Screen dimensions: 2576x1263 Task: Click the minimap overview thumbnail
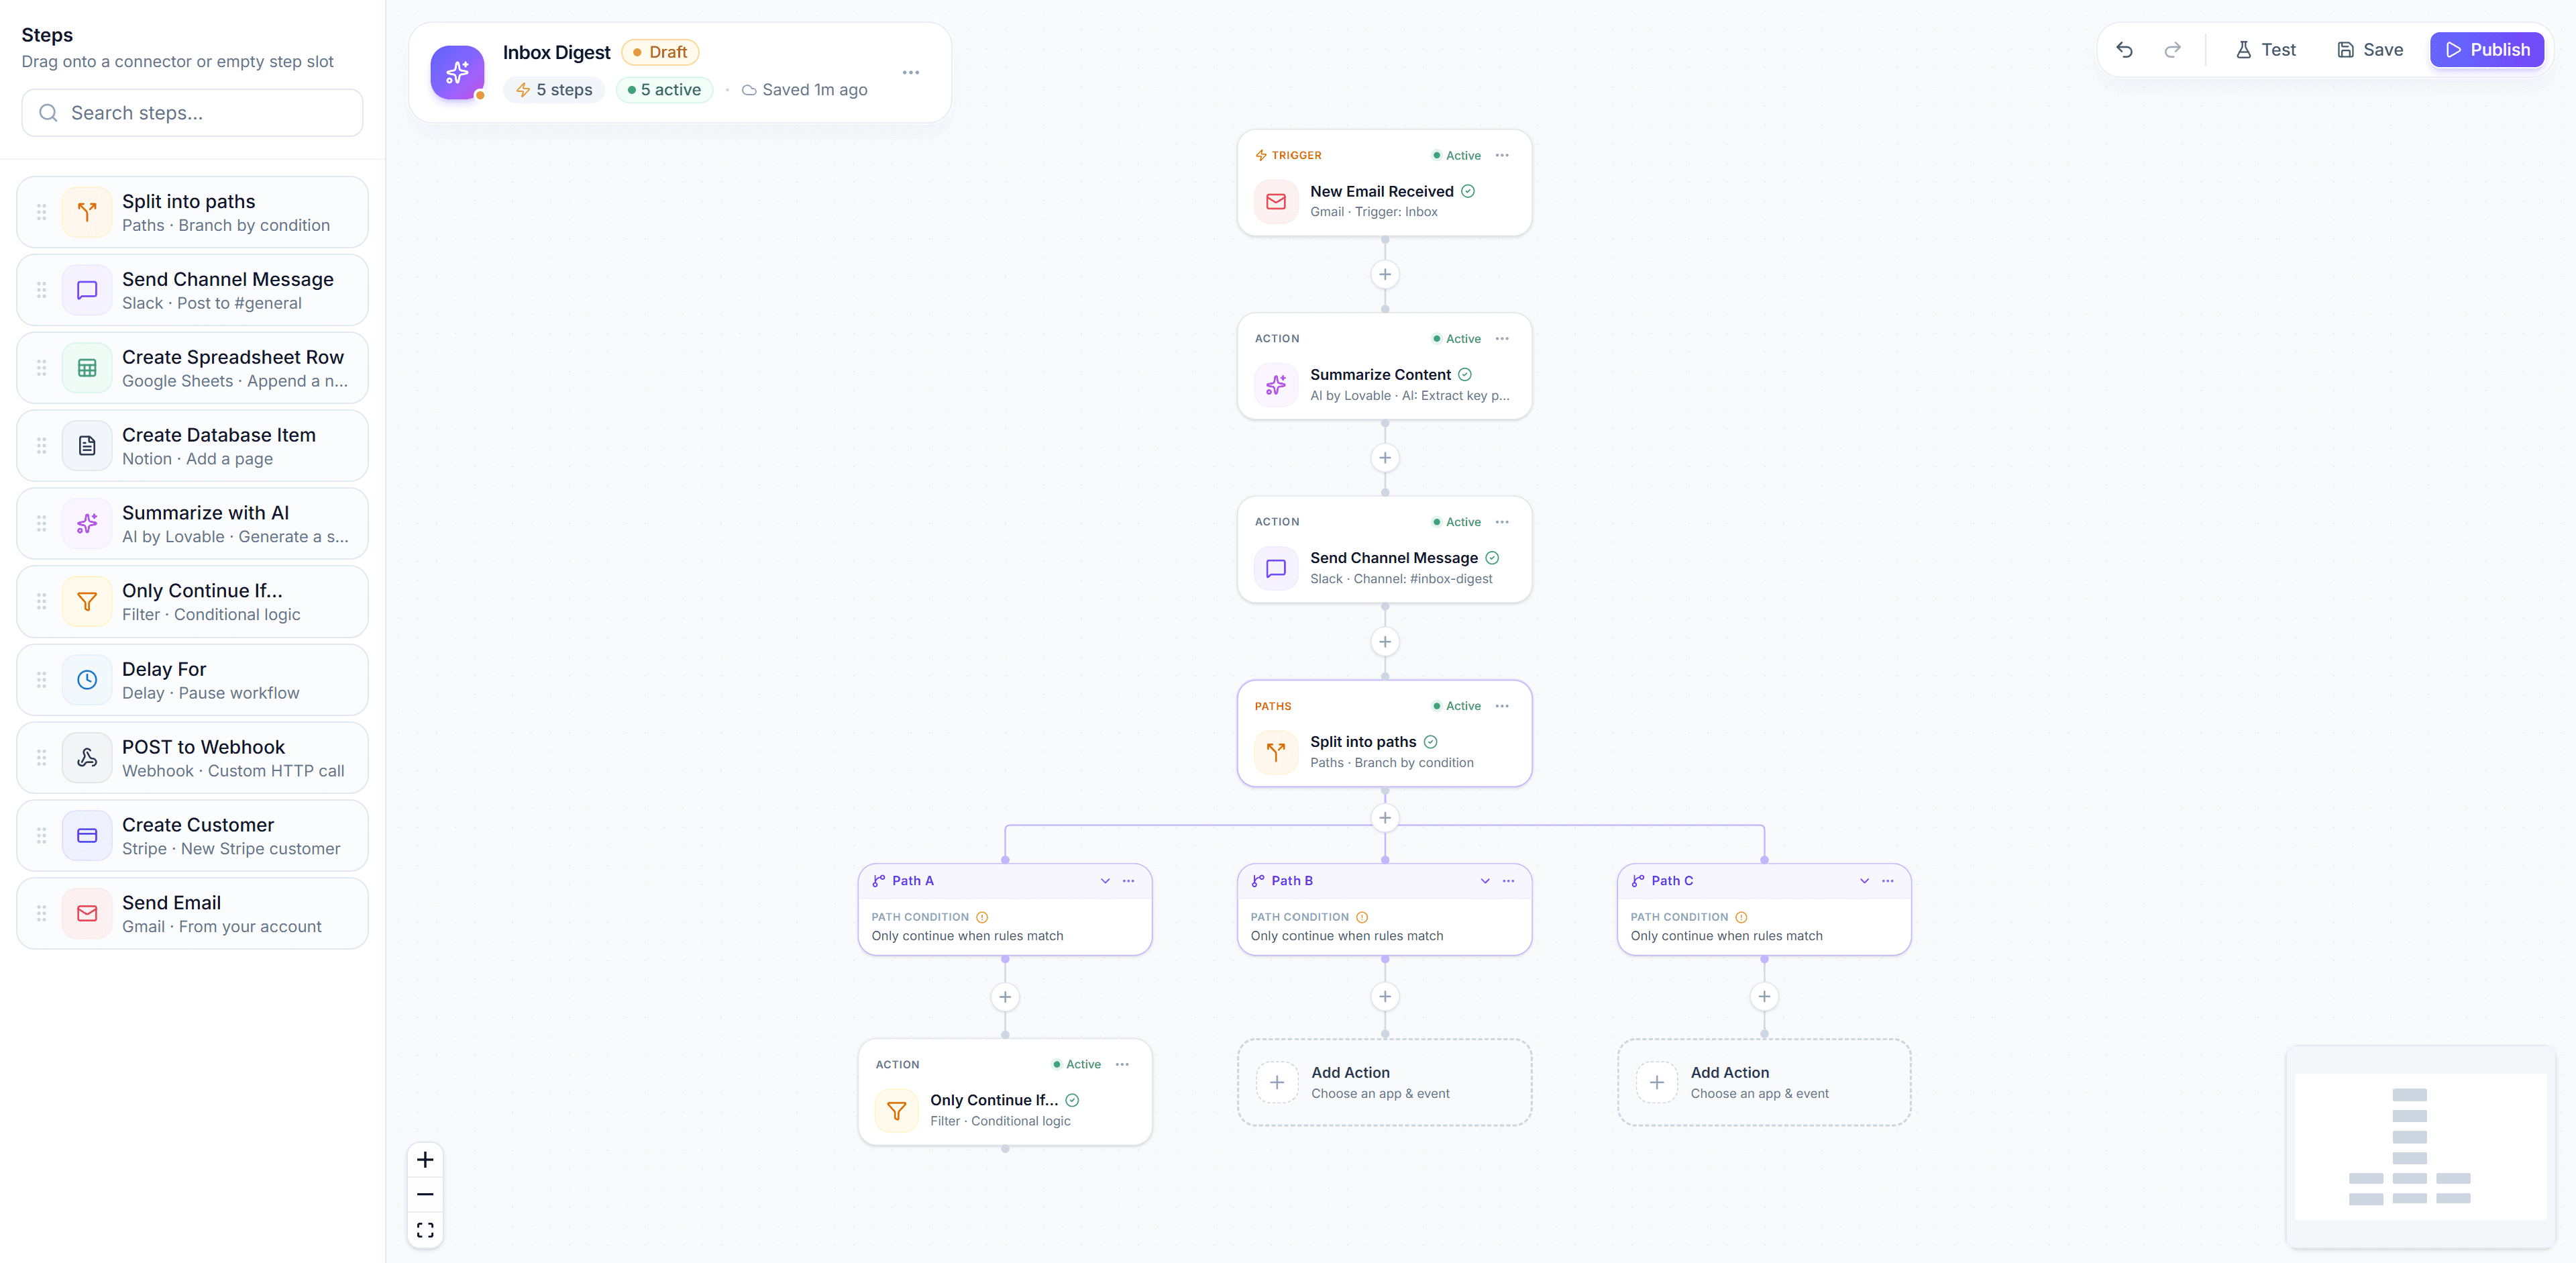2420,1147
